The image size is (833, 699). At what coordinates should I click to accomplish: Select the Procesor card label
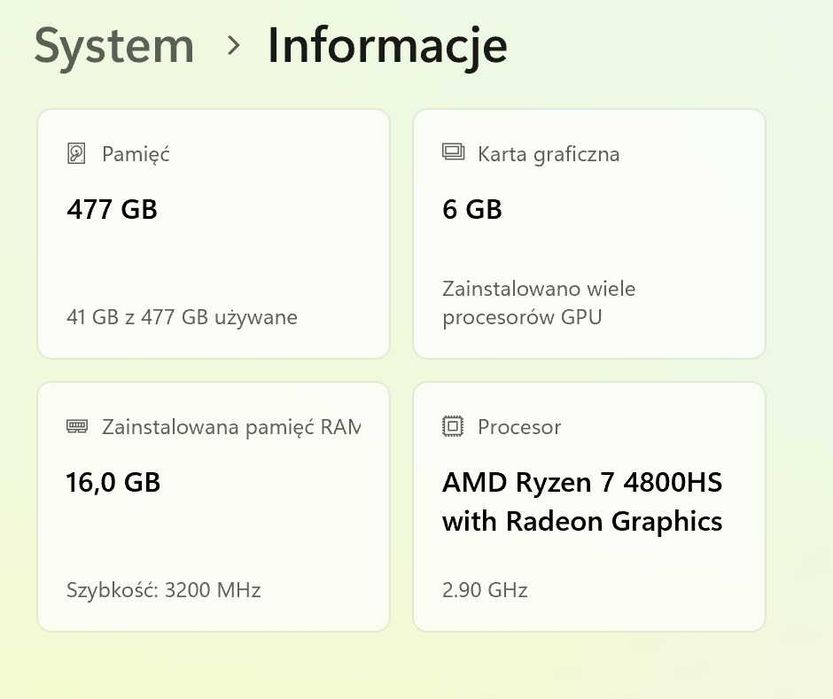point(519,427)
